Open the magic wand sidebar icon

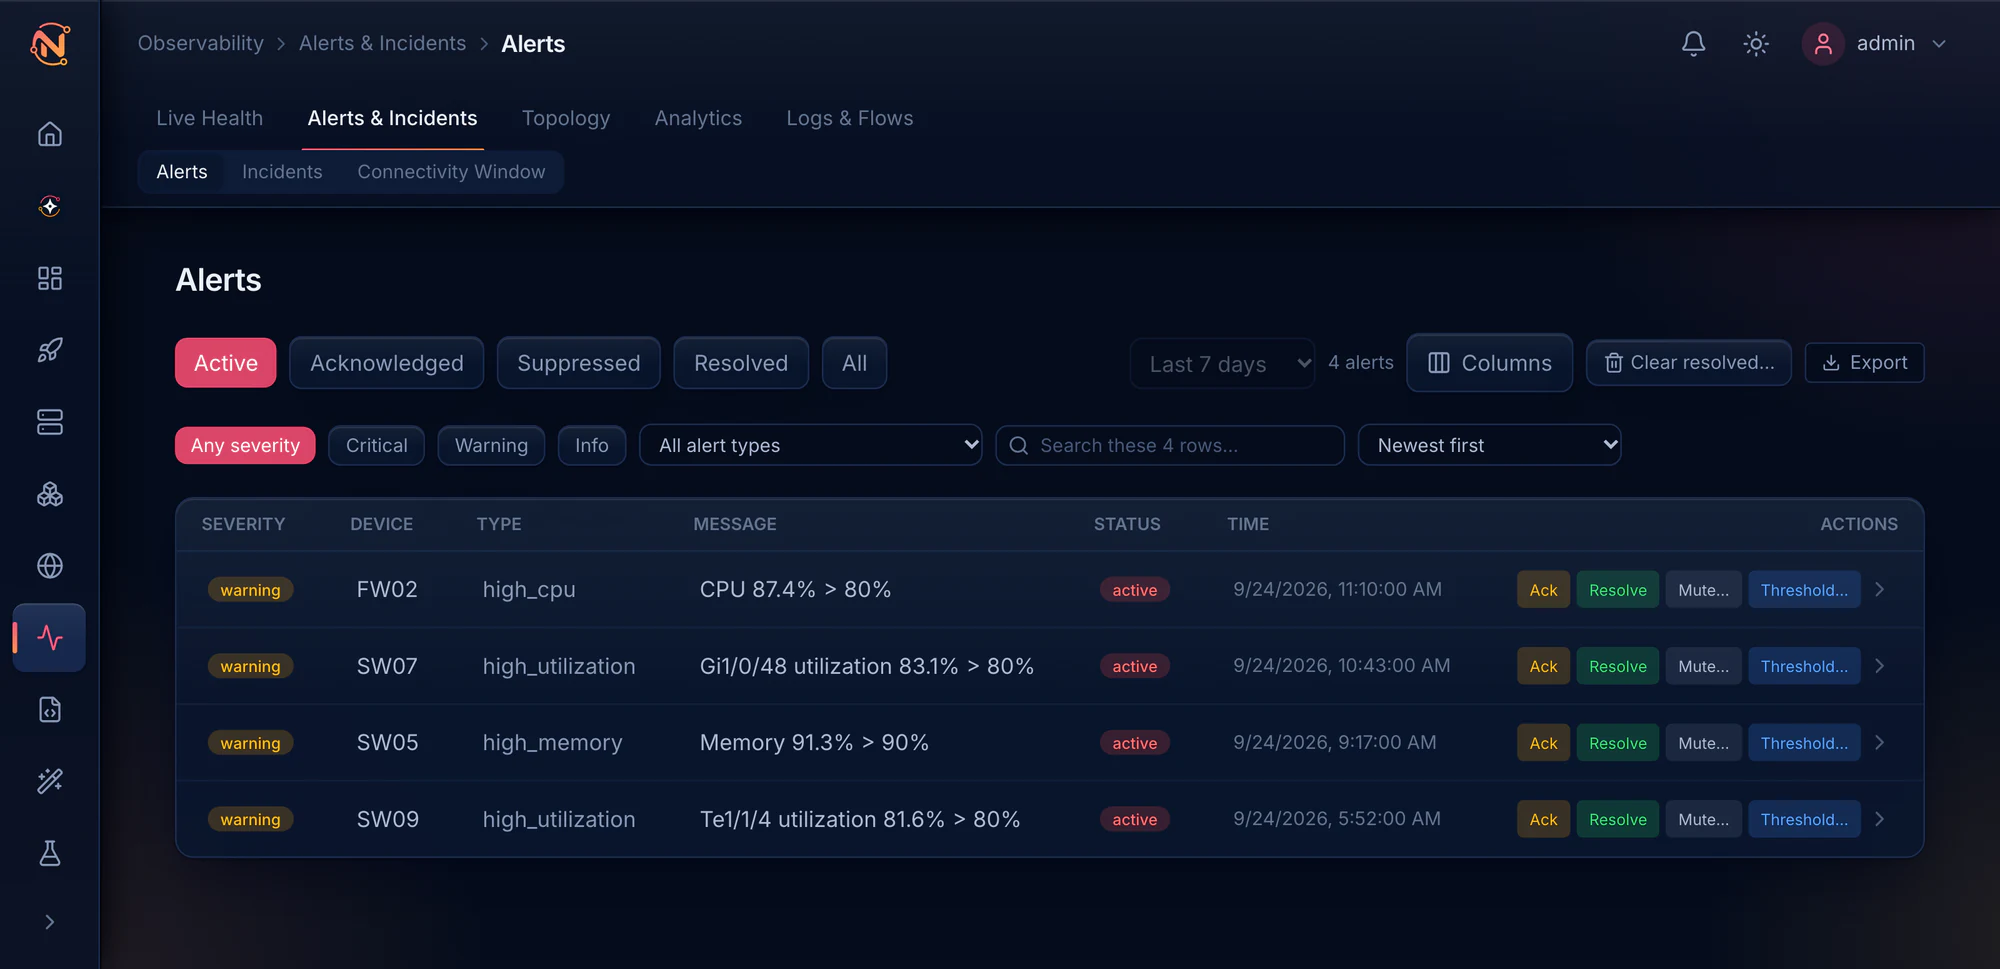pos(50,781)
